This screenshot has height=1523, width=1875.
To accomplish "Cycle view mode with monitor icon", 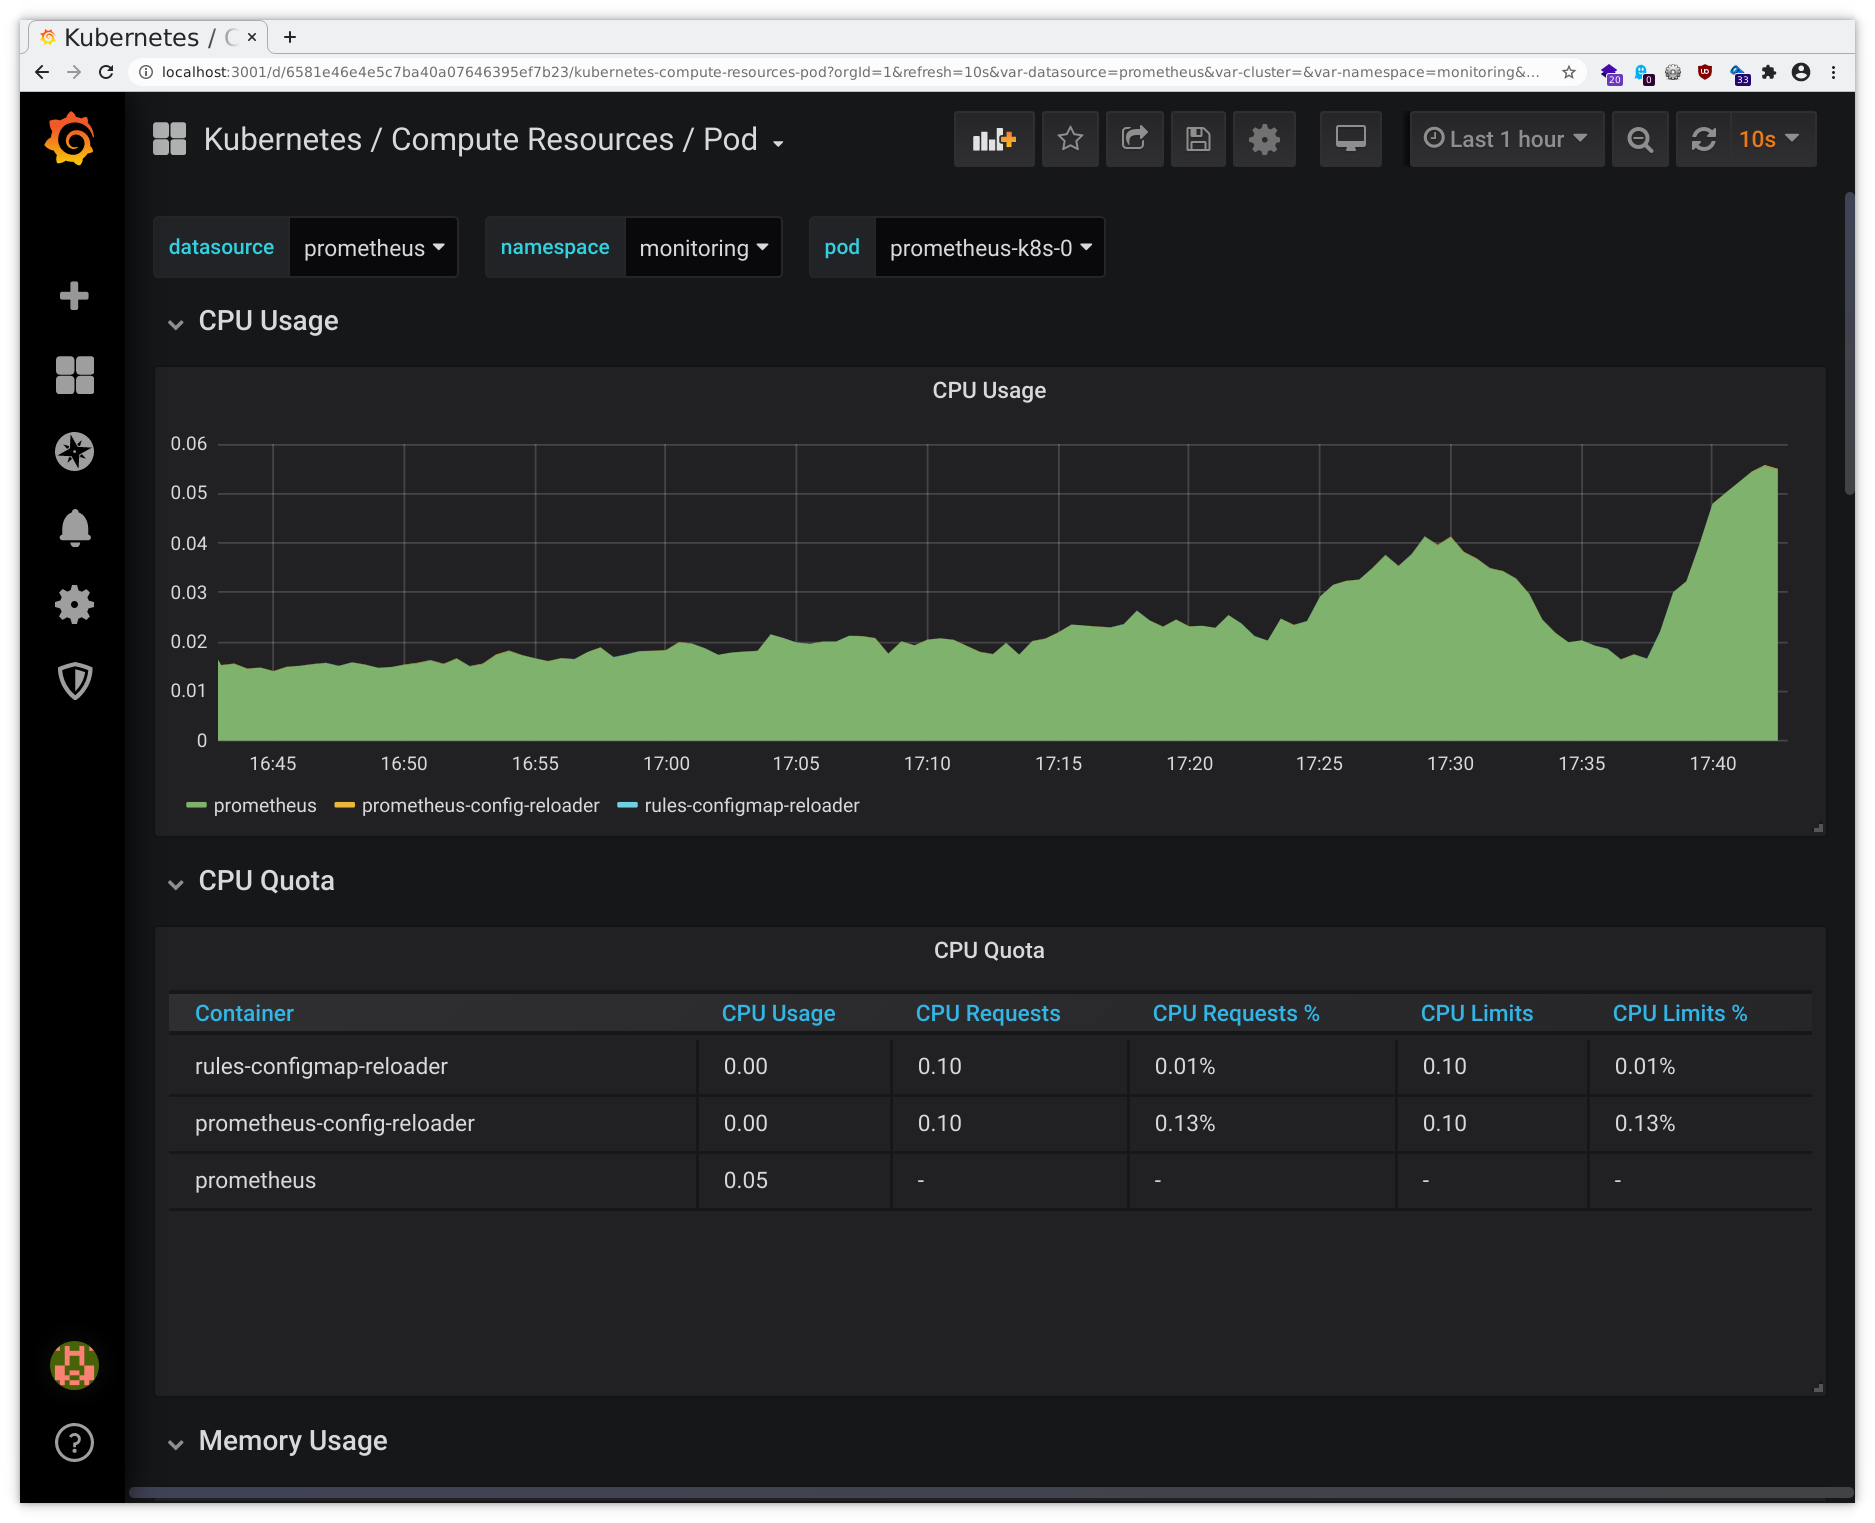I will click(x=1350, y=139).
